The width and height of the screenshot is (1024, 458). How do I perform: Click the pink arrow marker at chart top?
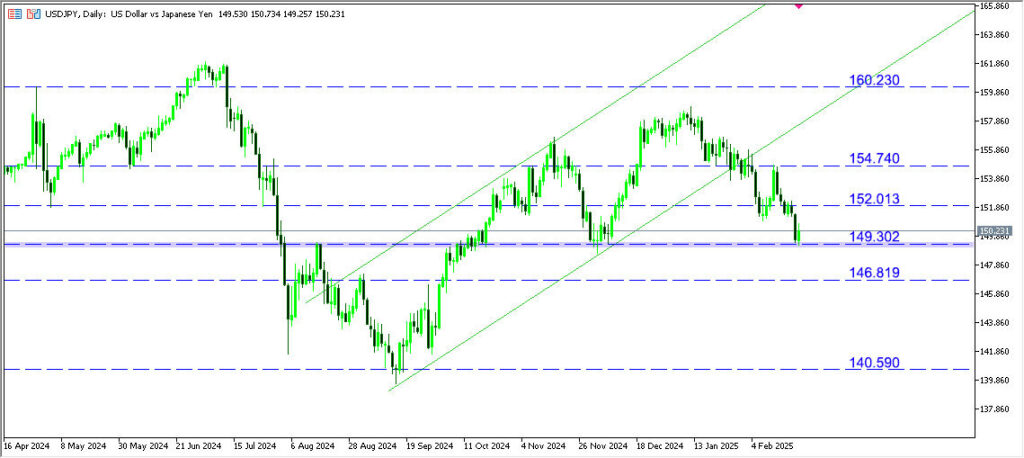(798, 4)
